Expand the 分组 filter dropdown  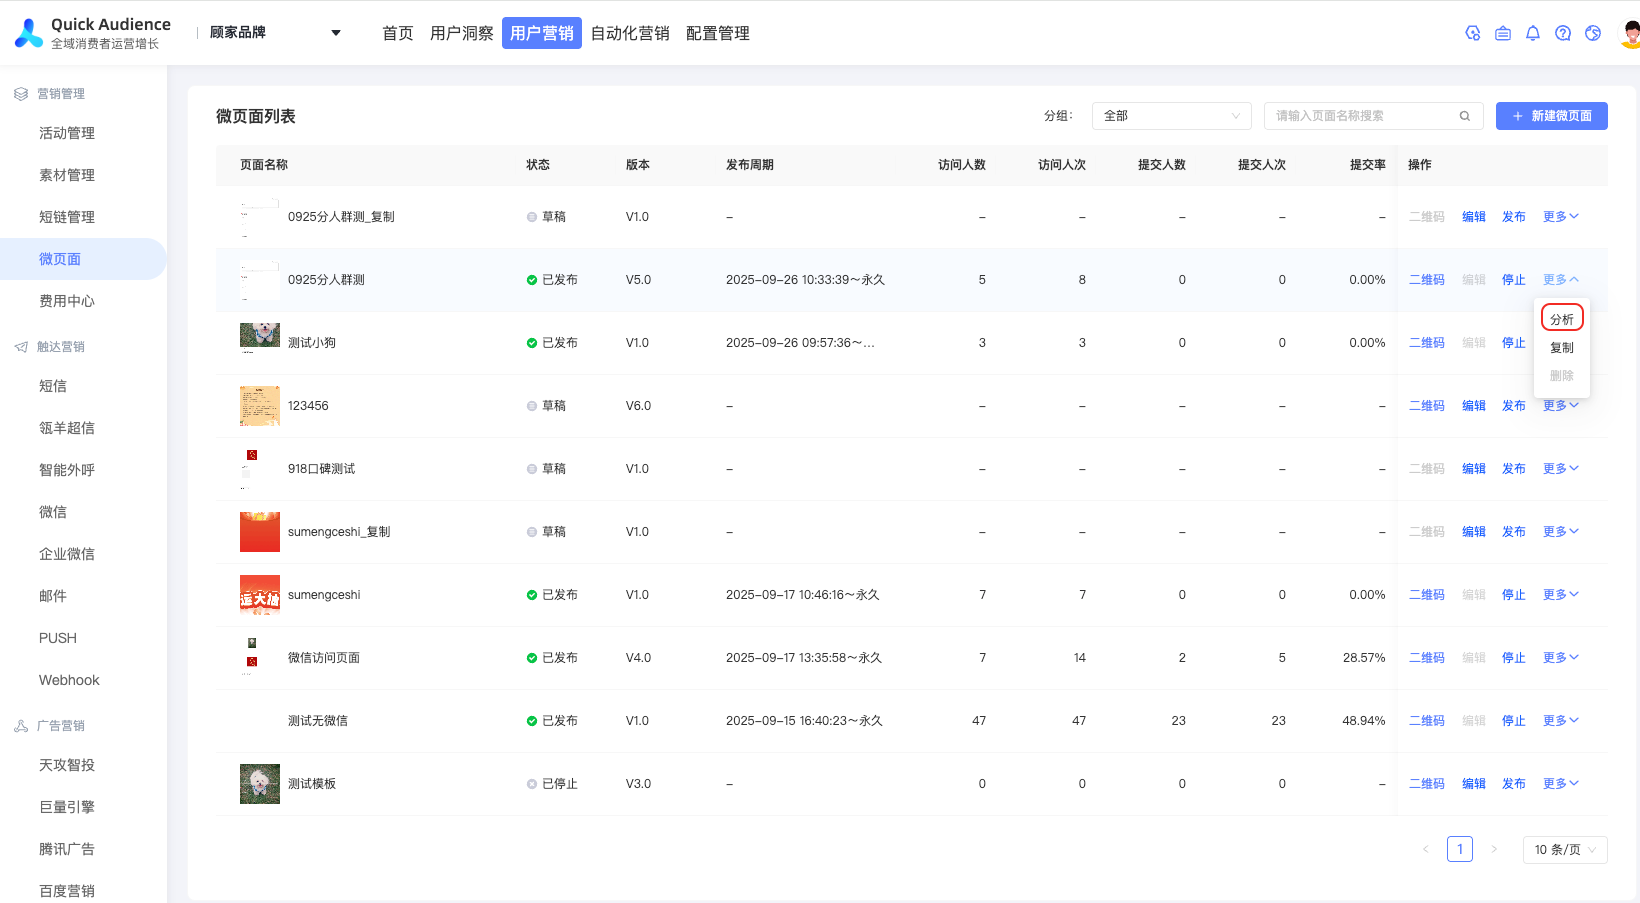tap(1171, 116)
